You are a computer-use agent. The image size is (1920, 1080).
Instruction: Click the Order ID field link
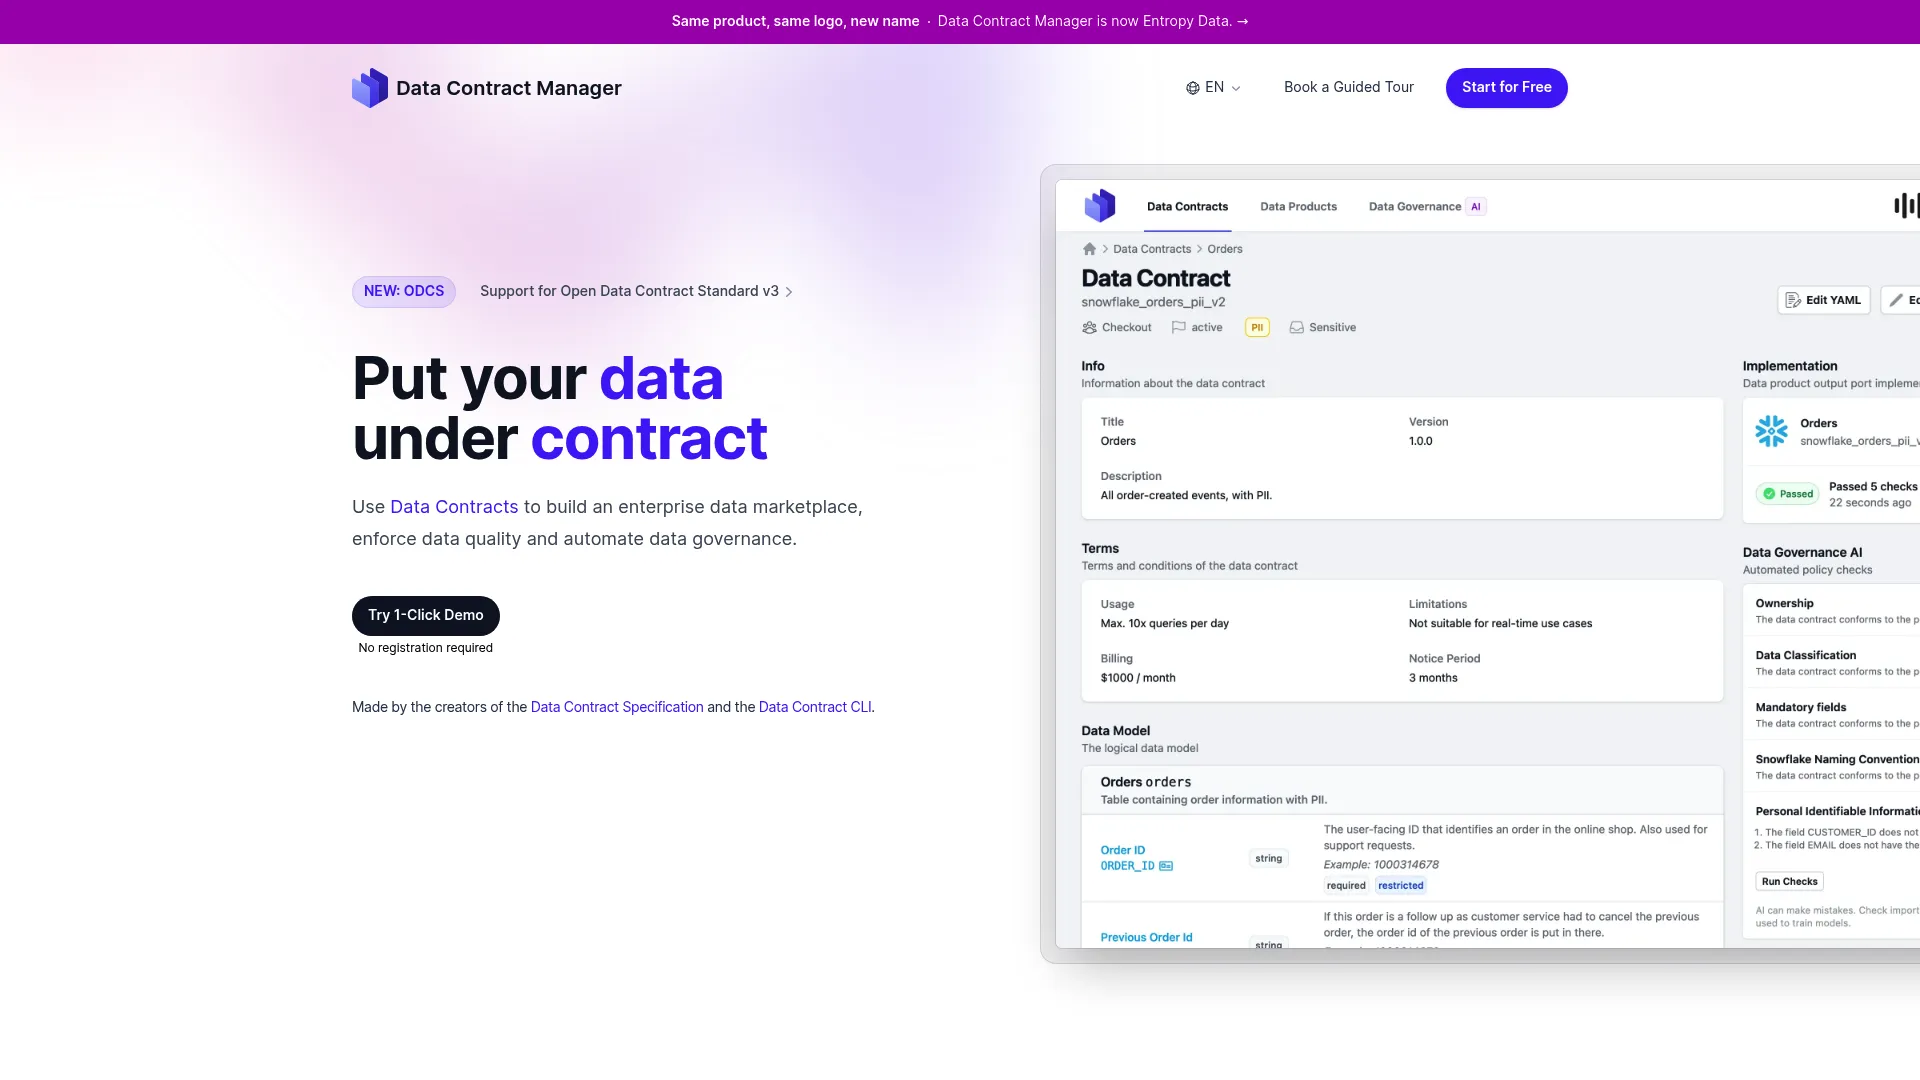pos(1122,850)
